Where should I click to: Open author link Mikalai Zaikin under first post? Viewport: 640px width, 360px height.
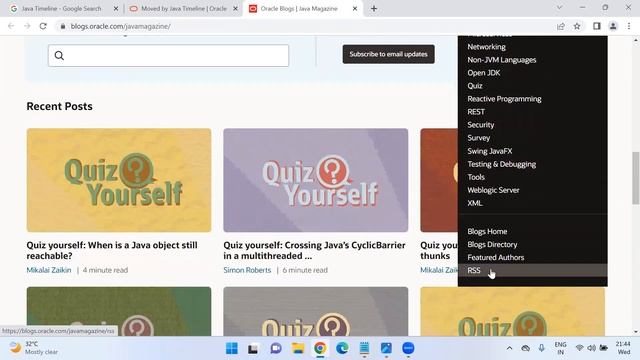(x=49, y=270)
